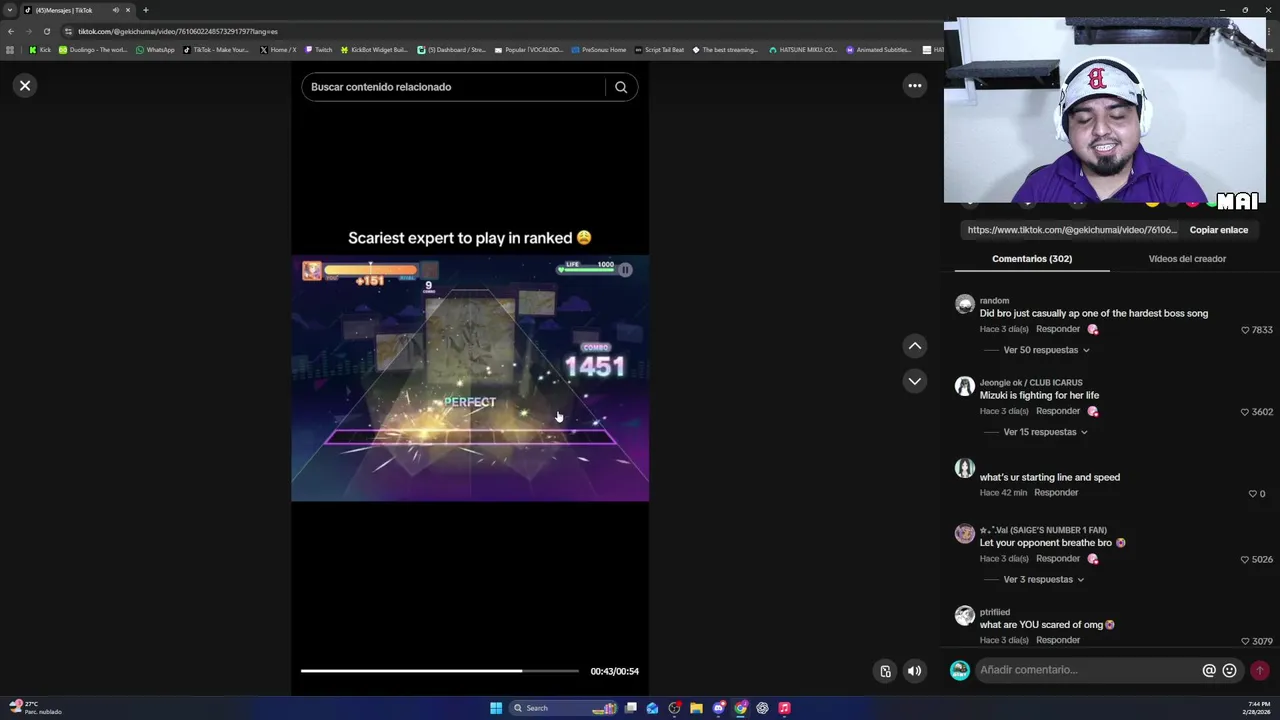Open the emoji picker in comment box
Viewport: 1280px width, 720px height.
(1230, 670)
